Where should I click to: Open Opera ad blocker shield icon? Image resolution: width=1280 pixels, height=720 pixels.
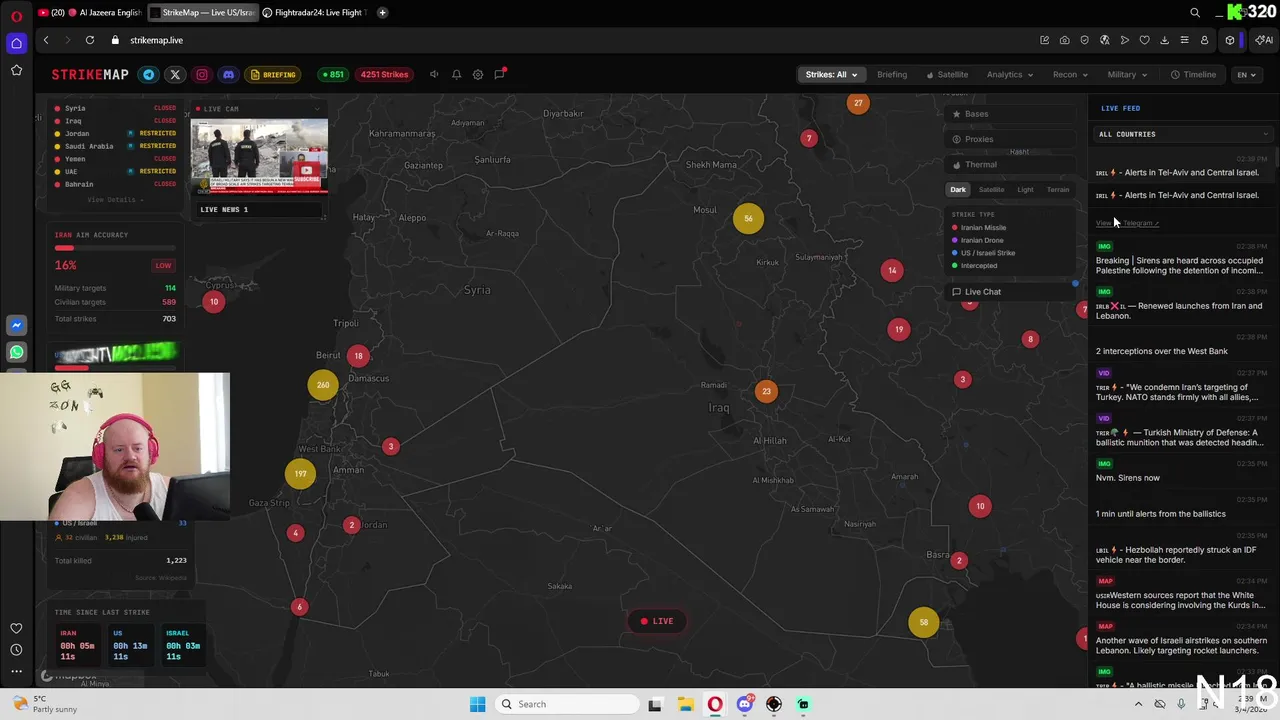pyautogui.click(x=1085, y=40)
